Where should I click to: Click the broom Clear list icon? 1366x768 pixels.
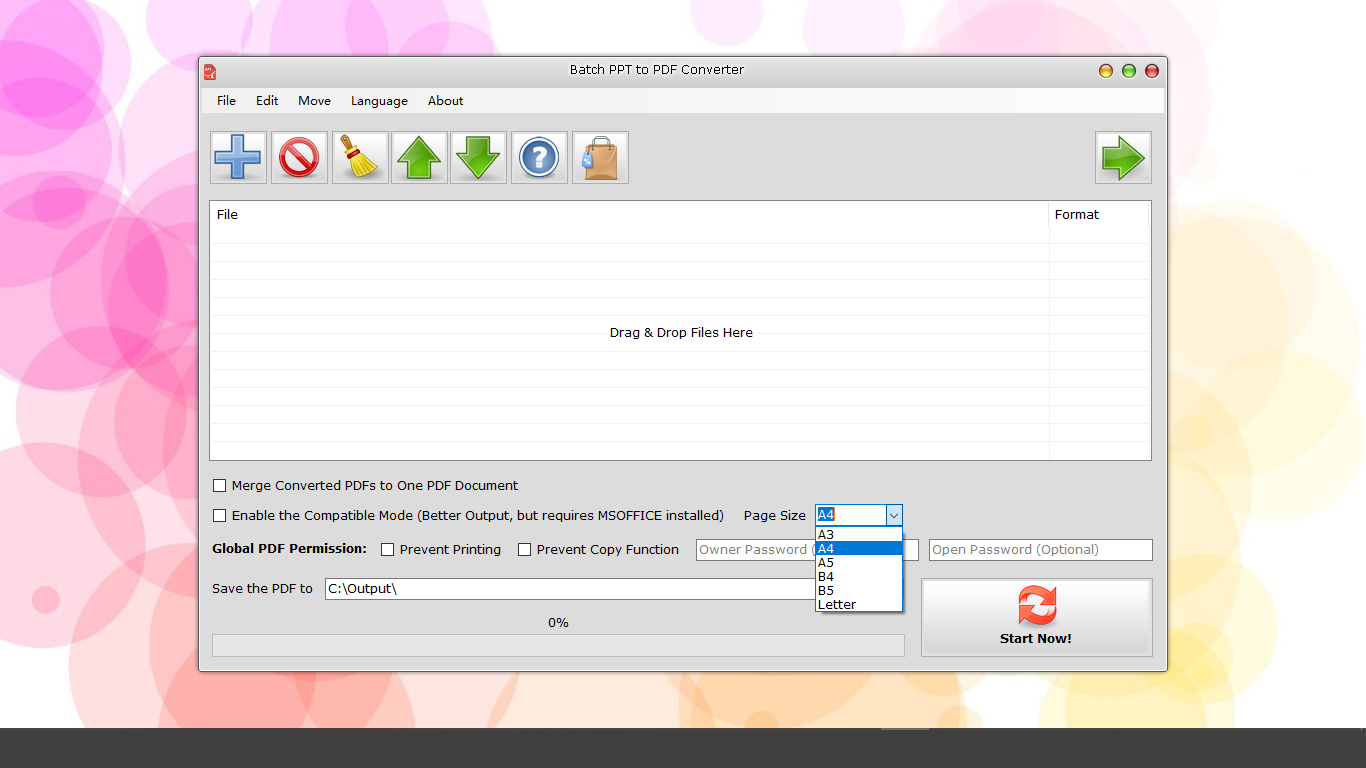(x=359, y=158)
